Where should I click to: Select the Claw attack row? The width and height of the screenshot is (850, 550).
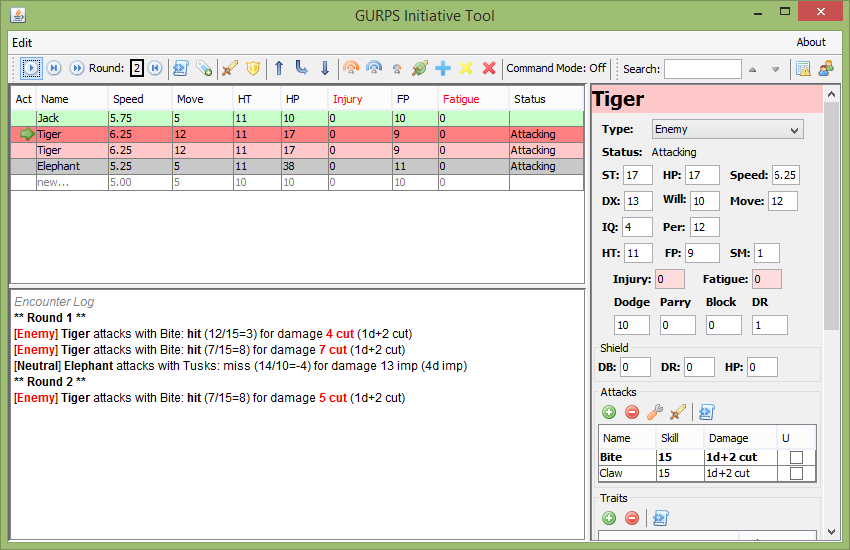coord(707,474)
